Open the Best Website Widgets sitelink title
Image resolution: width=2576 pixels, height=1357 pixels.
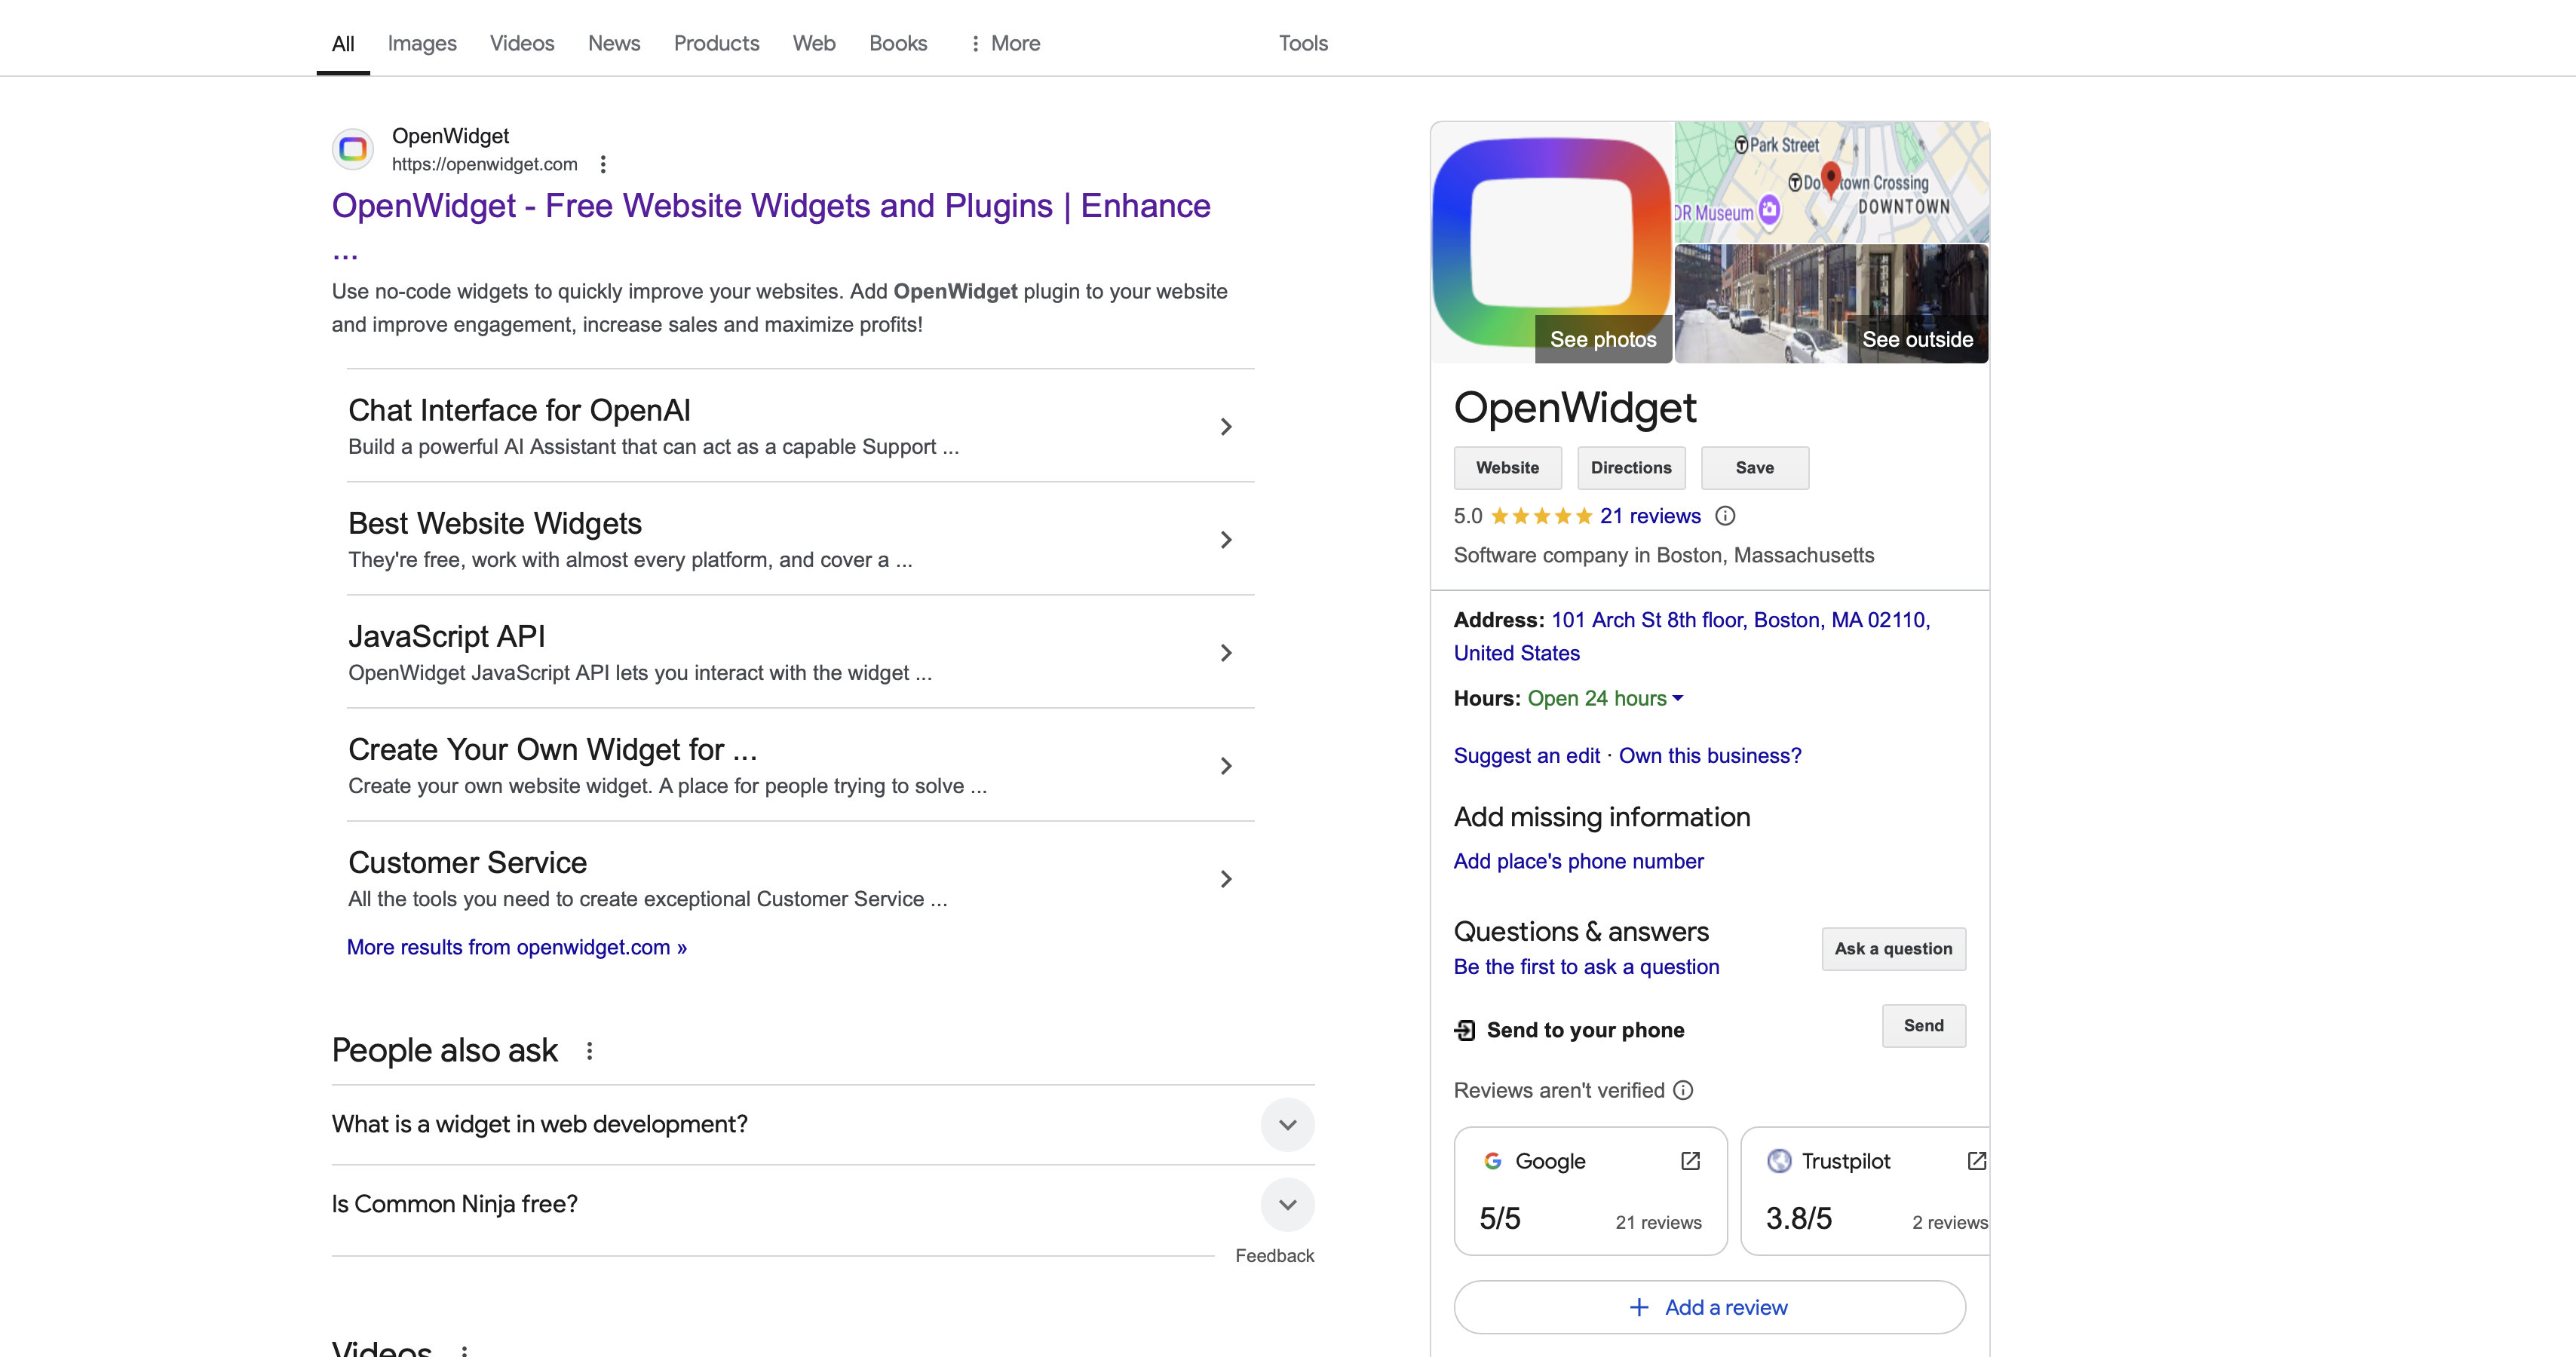[495, 523]
